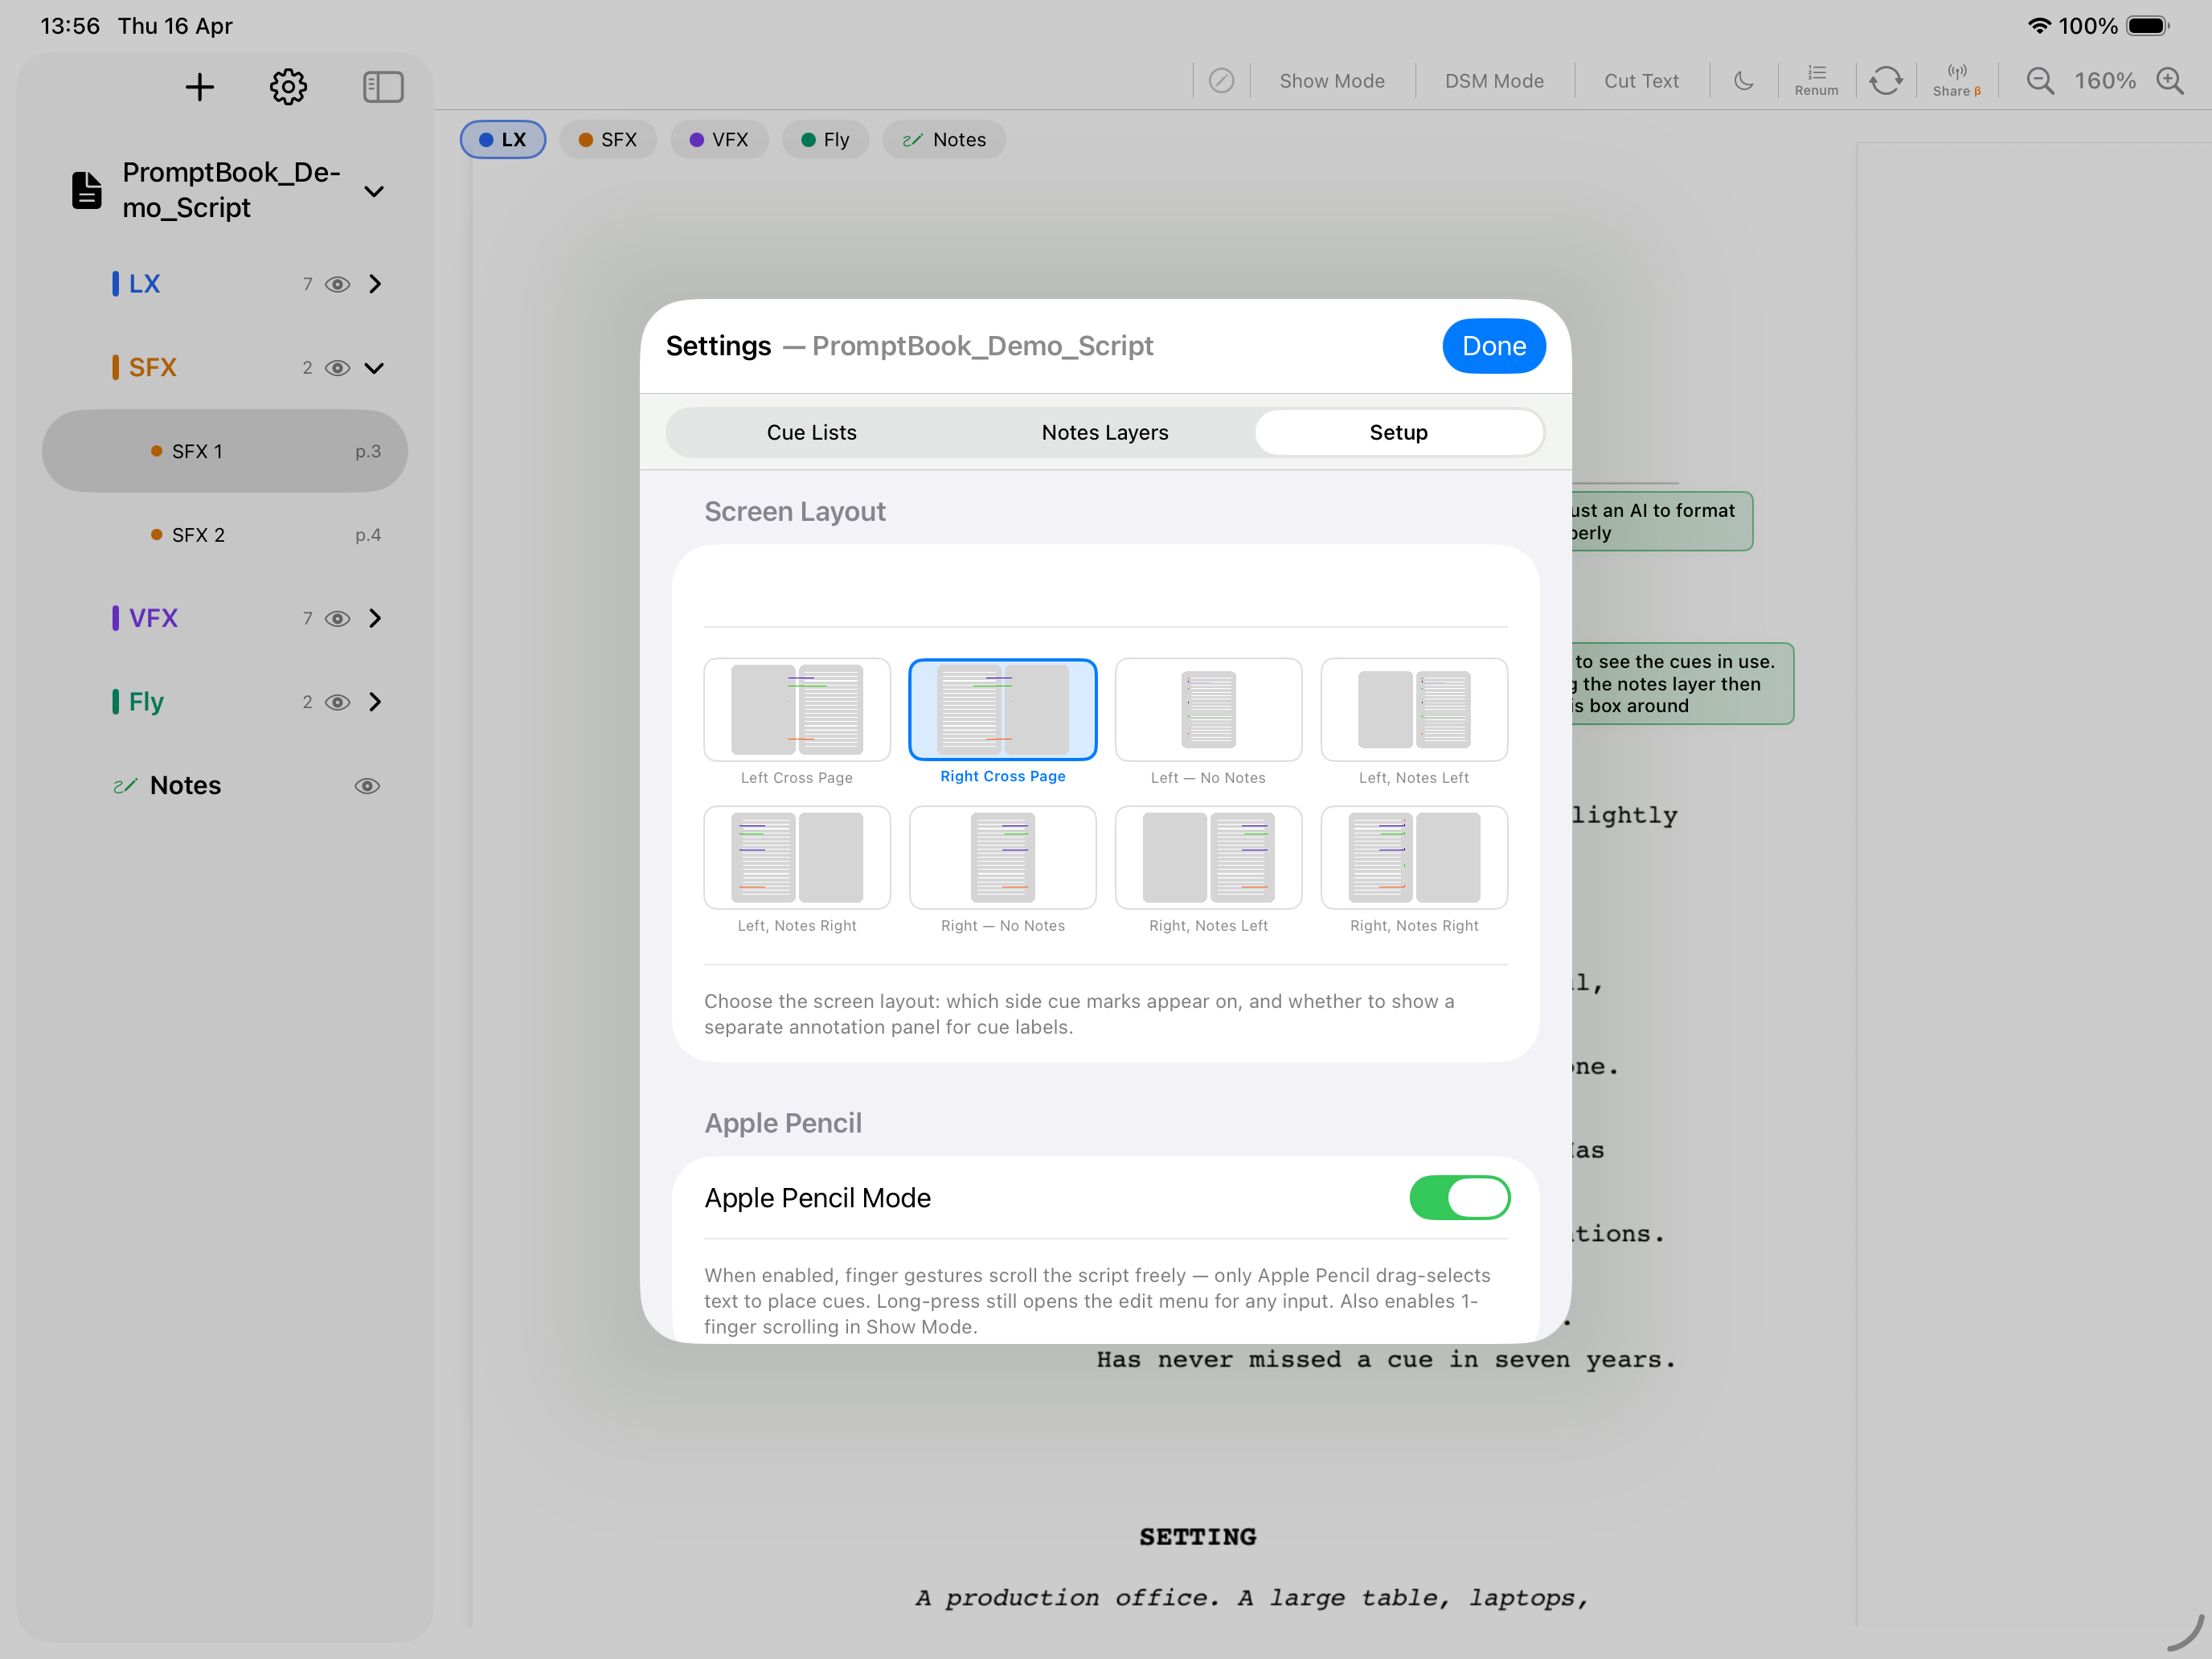Click the plus add icon in sidebar
Screen dimensions: 2212x1659
click(x=199, y=87)
